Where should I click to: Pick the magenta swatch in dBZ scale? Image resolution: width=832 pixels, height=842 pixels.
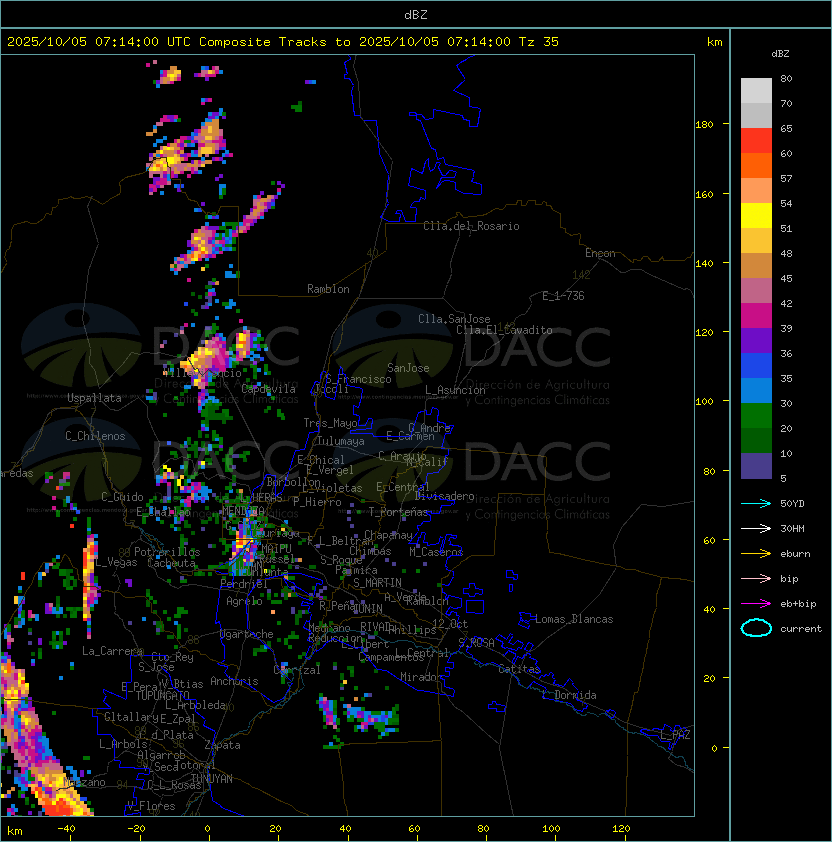(x=756, y=316)
